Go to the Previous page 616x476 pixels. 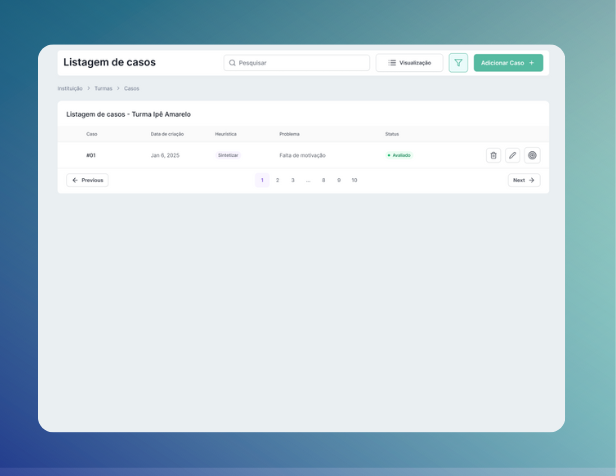tap(88, 180)
